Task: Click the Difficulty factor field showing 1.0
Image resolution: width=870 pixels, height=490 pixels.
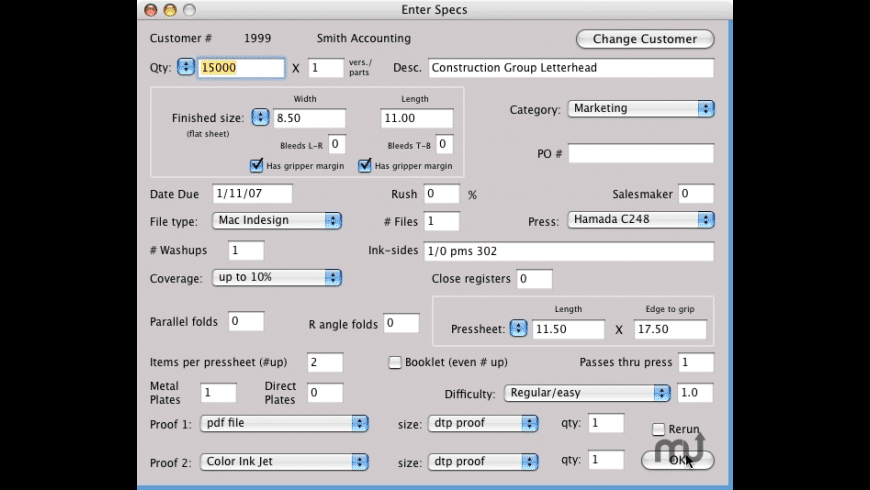Action: 695,393
